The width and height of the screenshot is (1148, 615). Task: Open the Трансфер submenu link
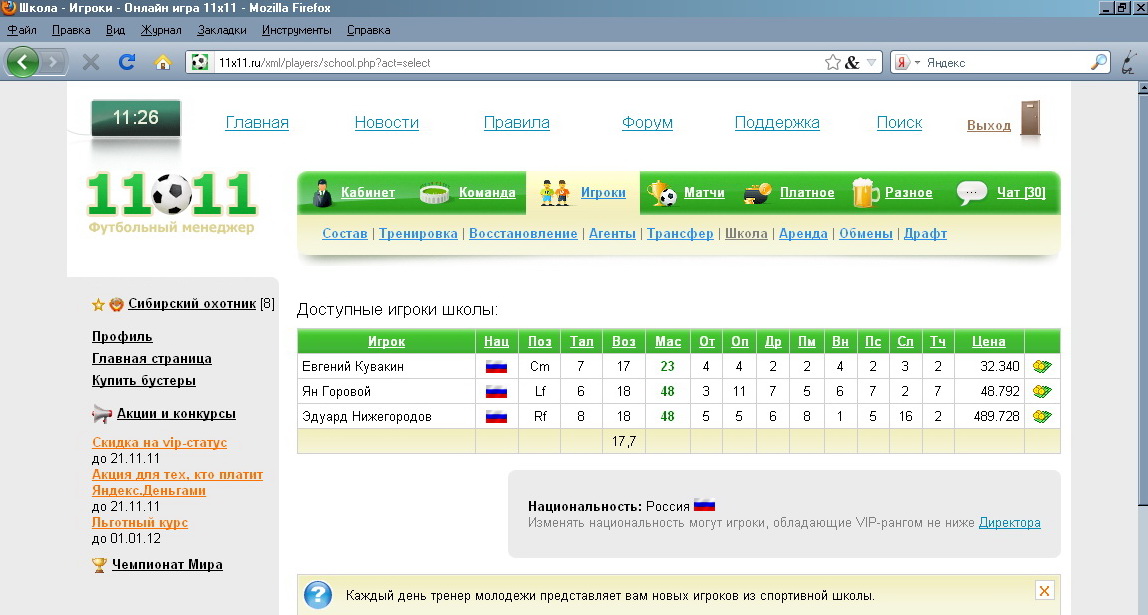680,233
